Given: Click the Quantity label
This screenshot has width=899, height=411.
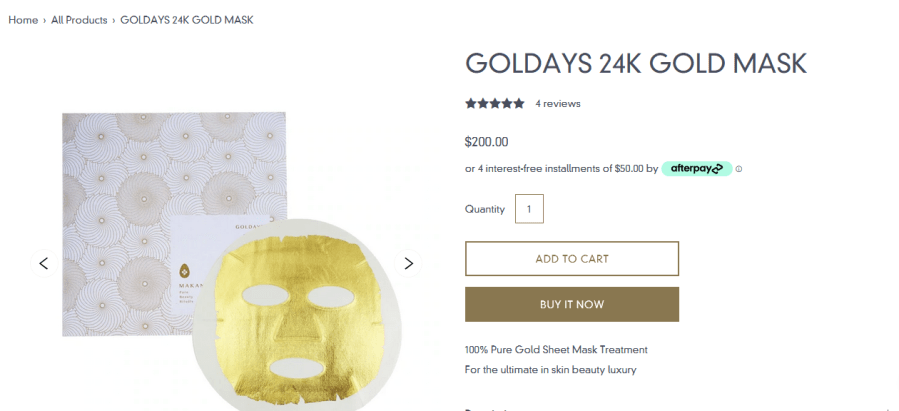Looking at the screenshot, I should tap(485, 209).
